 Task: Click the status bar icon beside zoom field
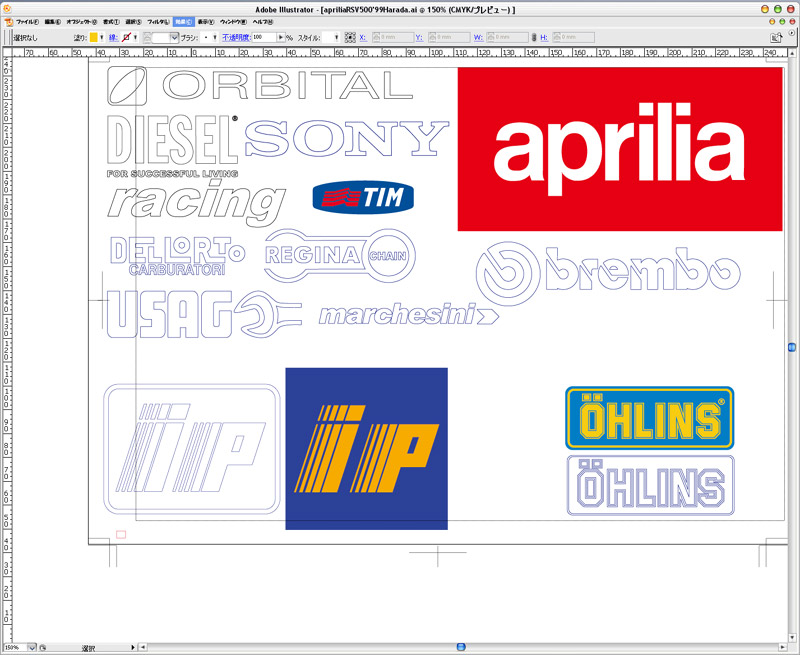[x=43, y=648]
